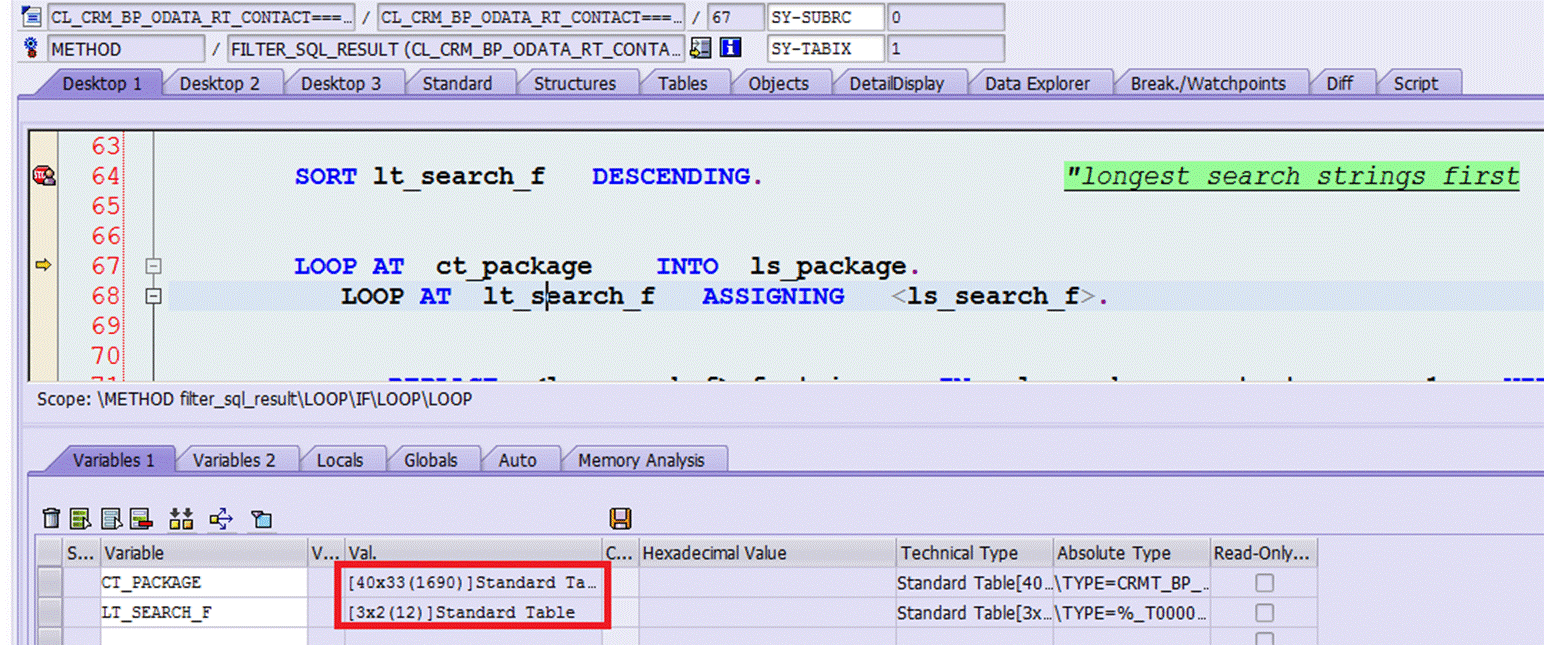Click the CT_PACKAGE variable name cell
This screenshot has width=1544, height=645.
204,582
